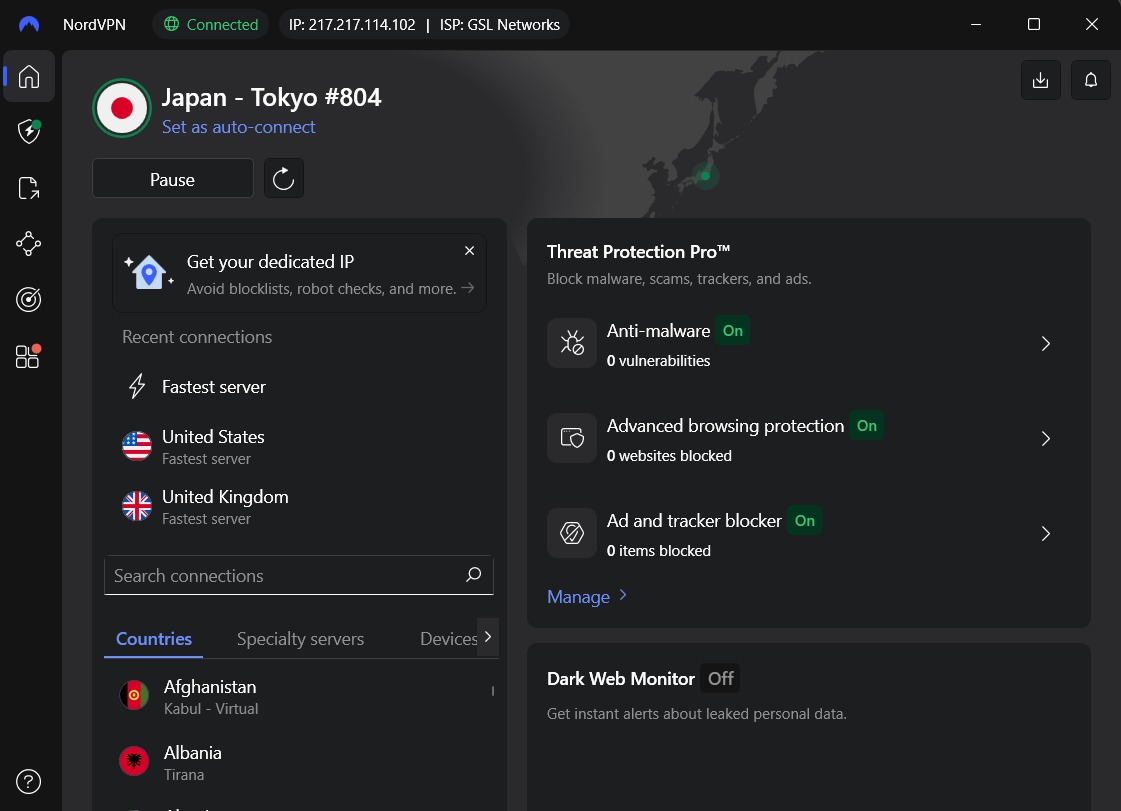Toggle the Dark Web Monitor Off badge

click(721, 679)
